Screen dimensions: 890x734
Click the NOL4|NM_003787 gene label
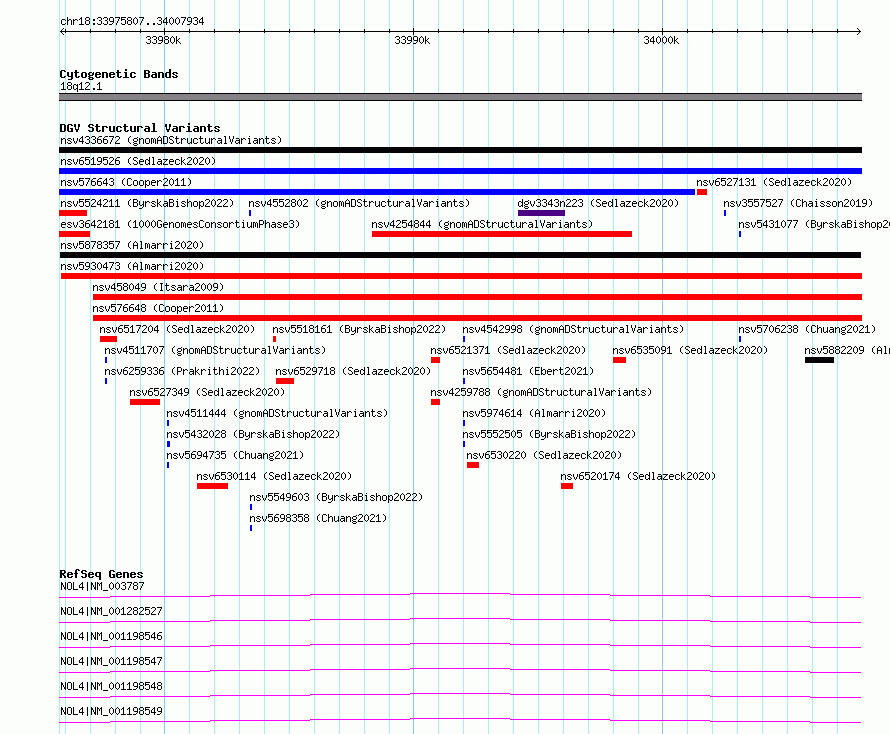coord(102,586)
